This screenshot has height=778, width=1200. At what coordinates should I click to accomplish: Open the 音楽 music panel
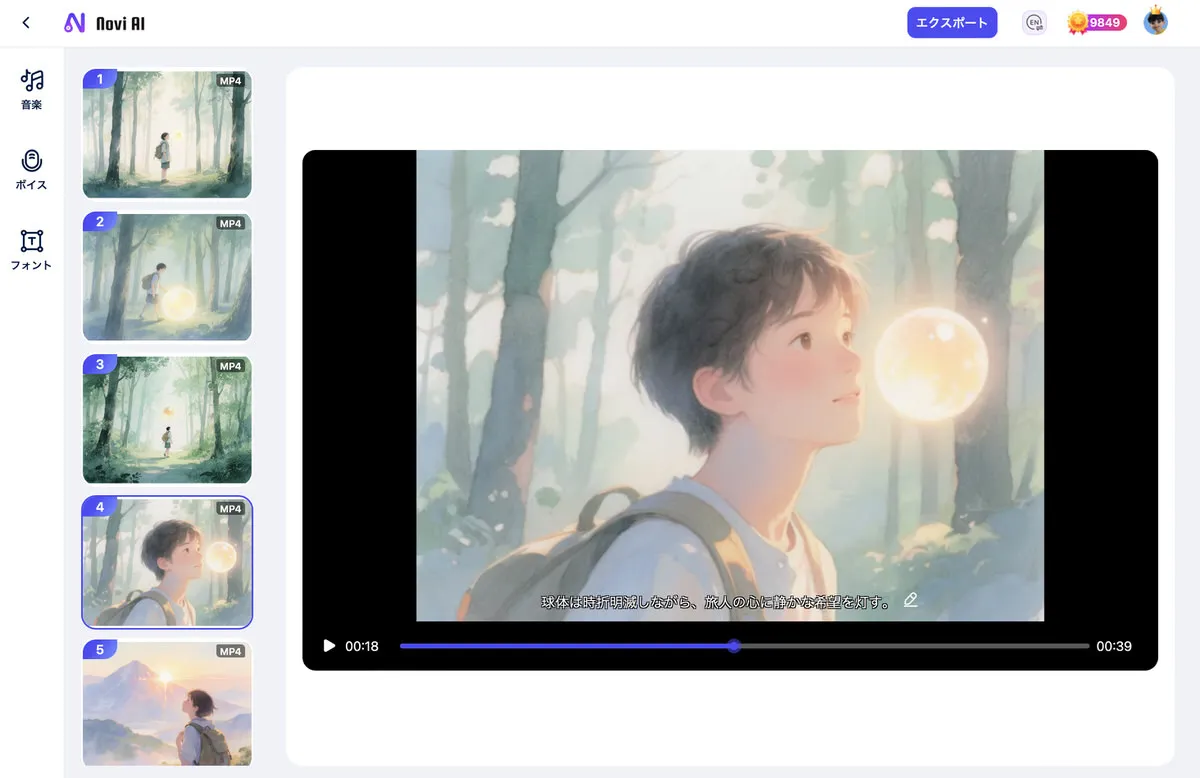[32, 89]
